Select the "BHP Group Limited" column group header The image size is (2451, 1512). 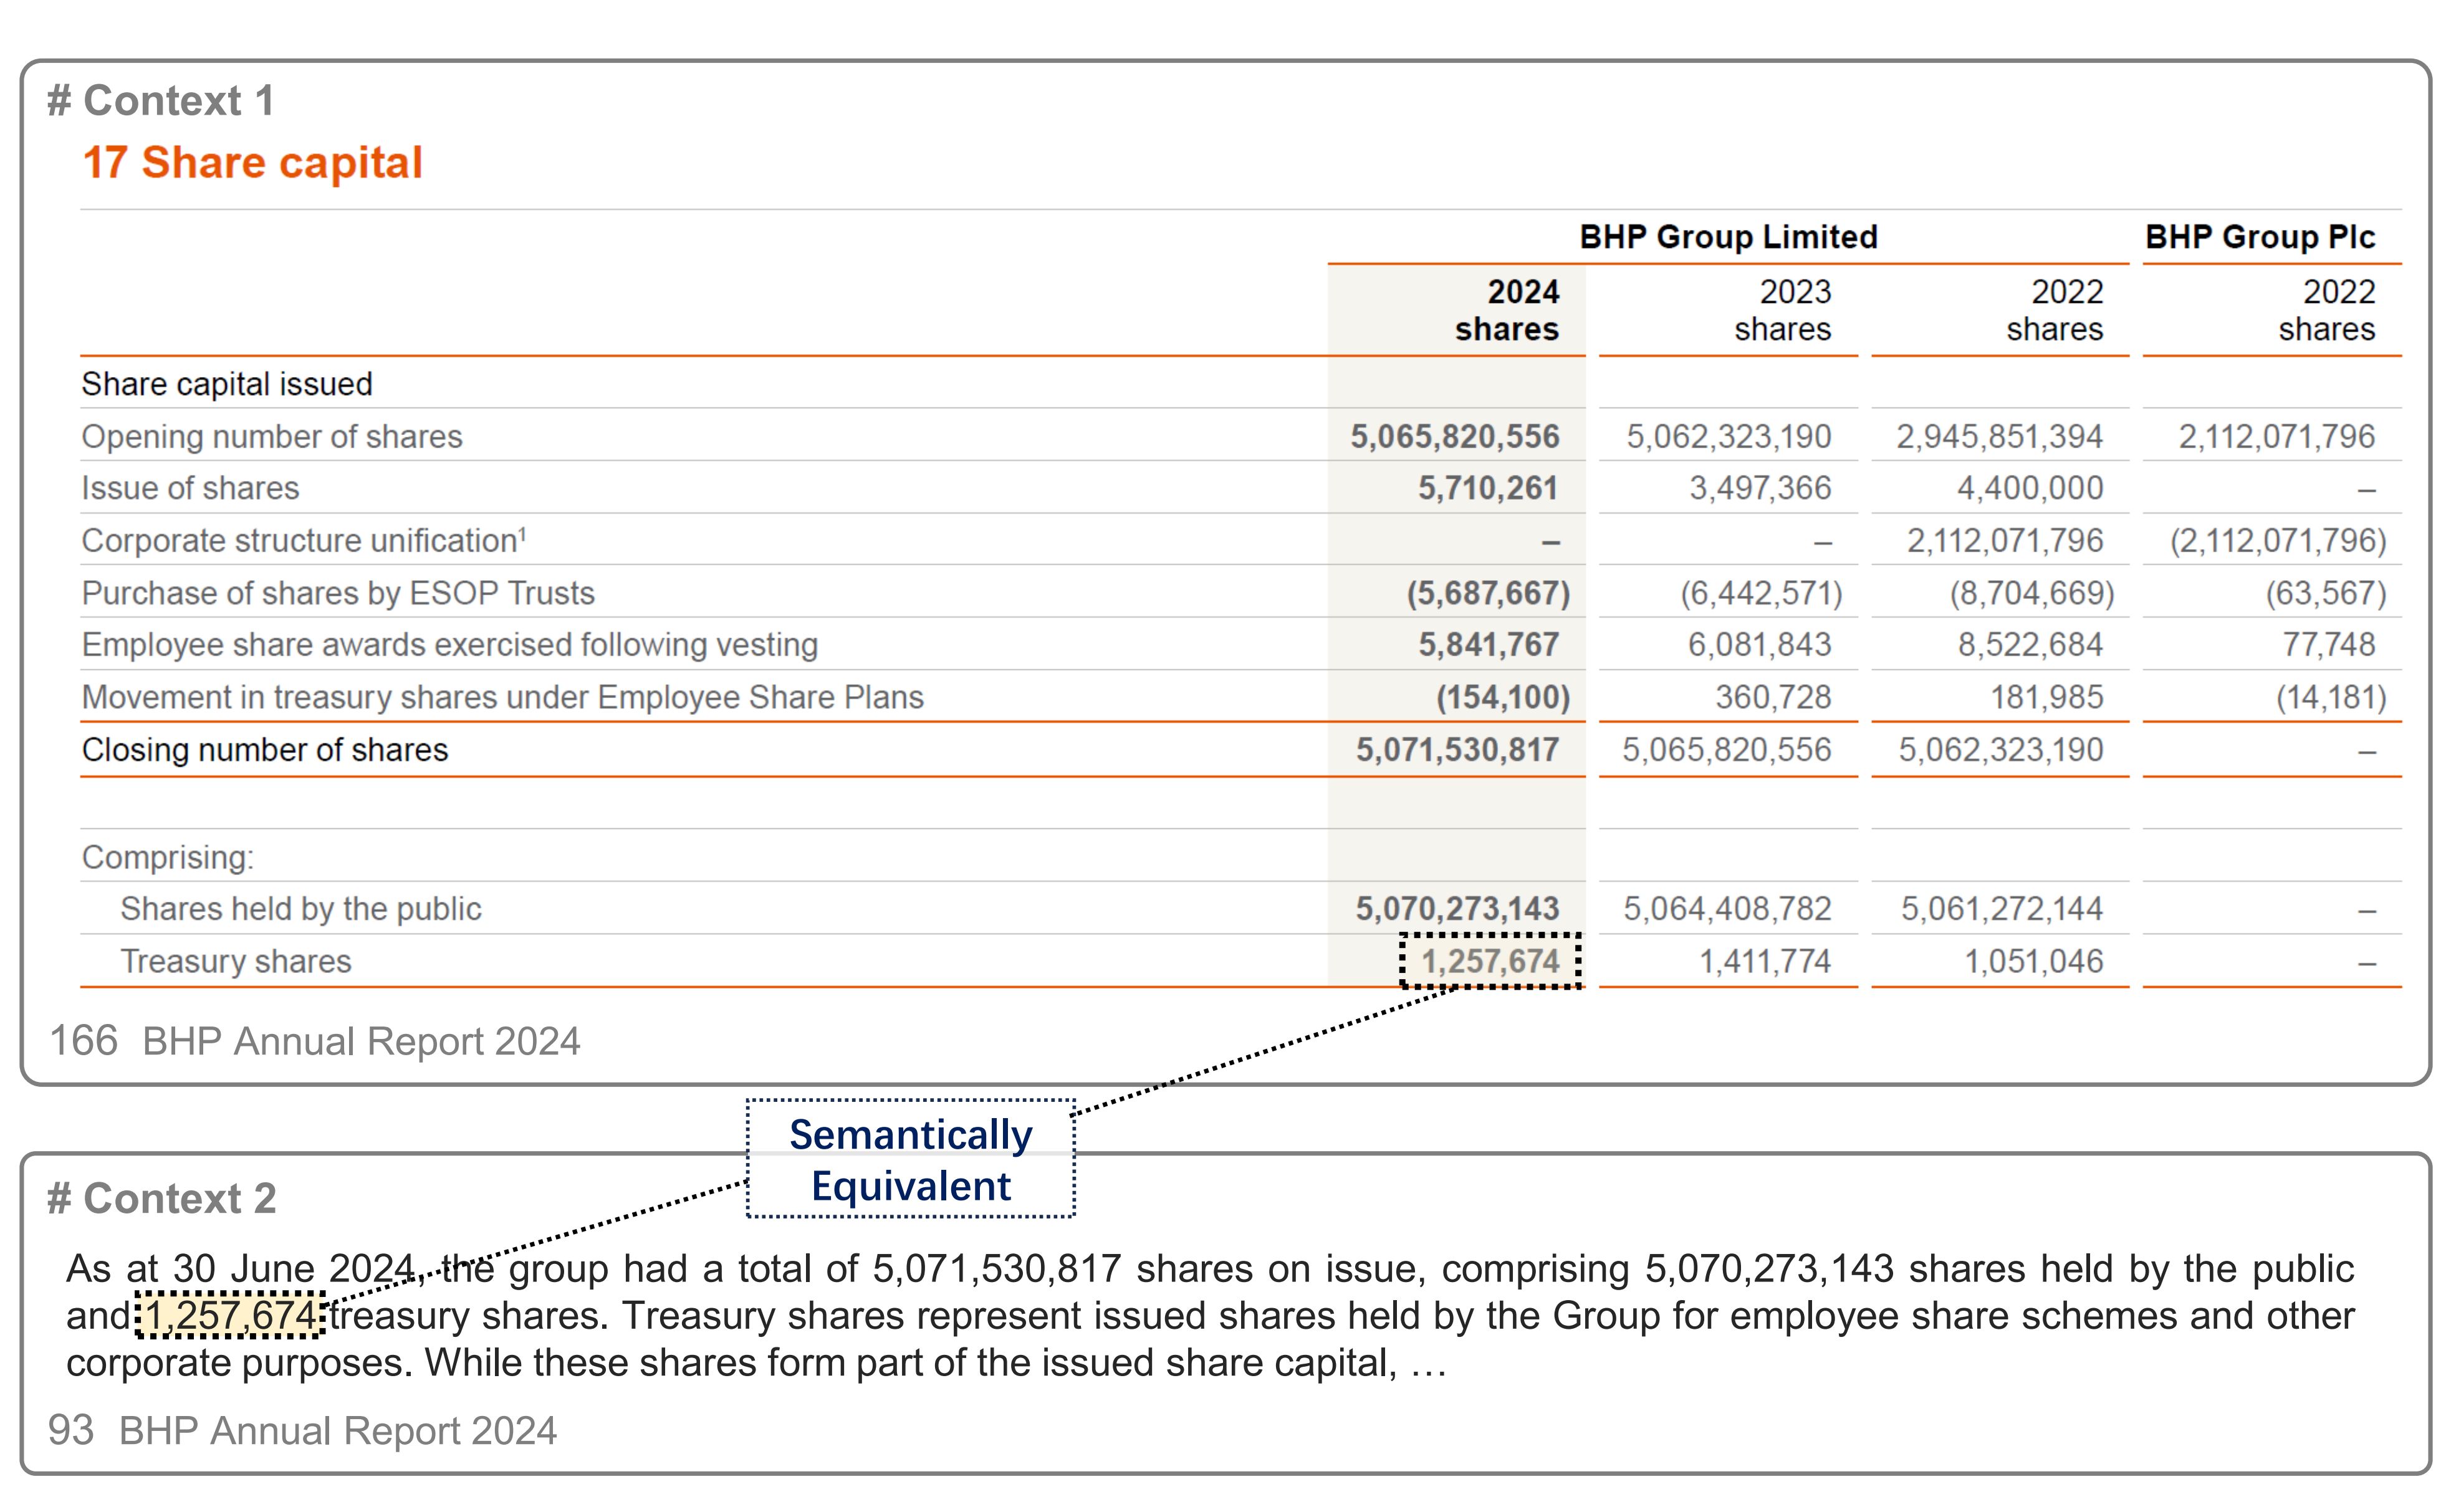(1727, 237)
